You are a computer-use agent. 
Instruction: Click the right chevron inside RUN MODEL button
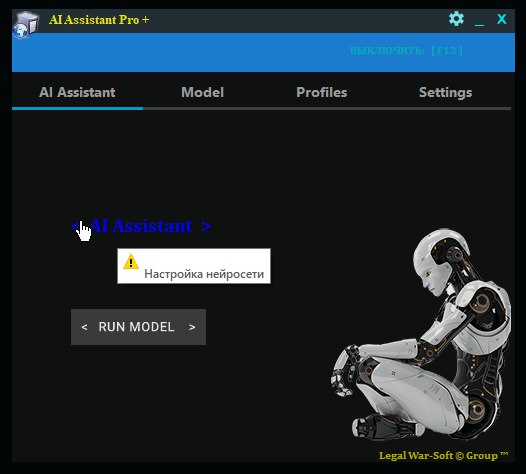(192, 327)
